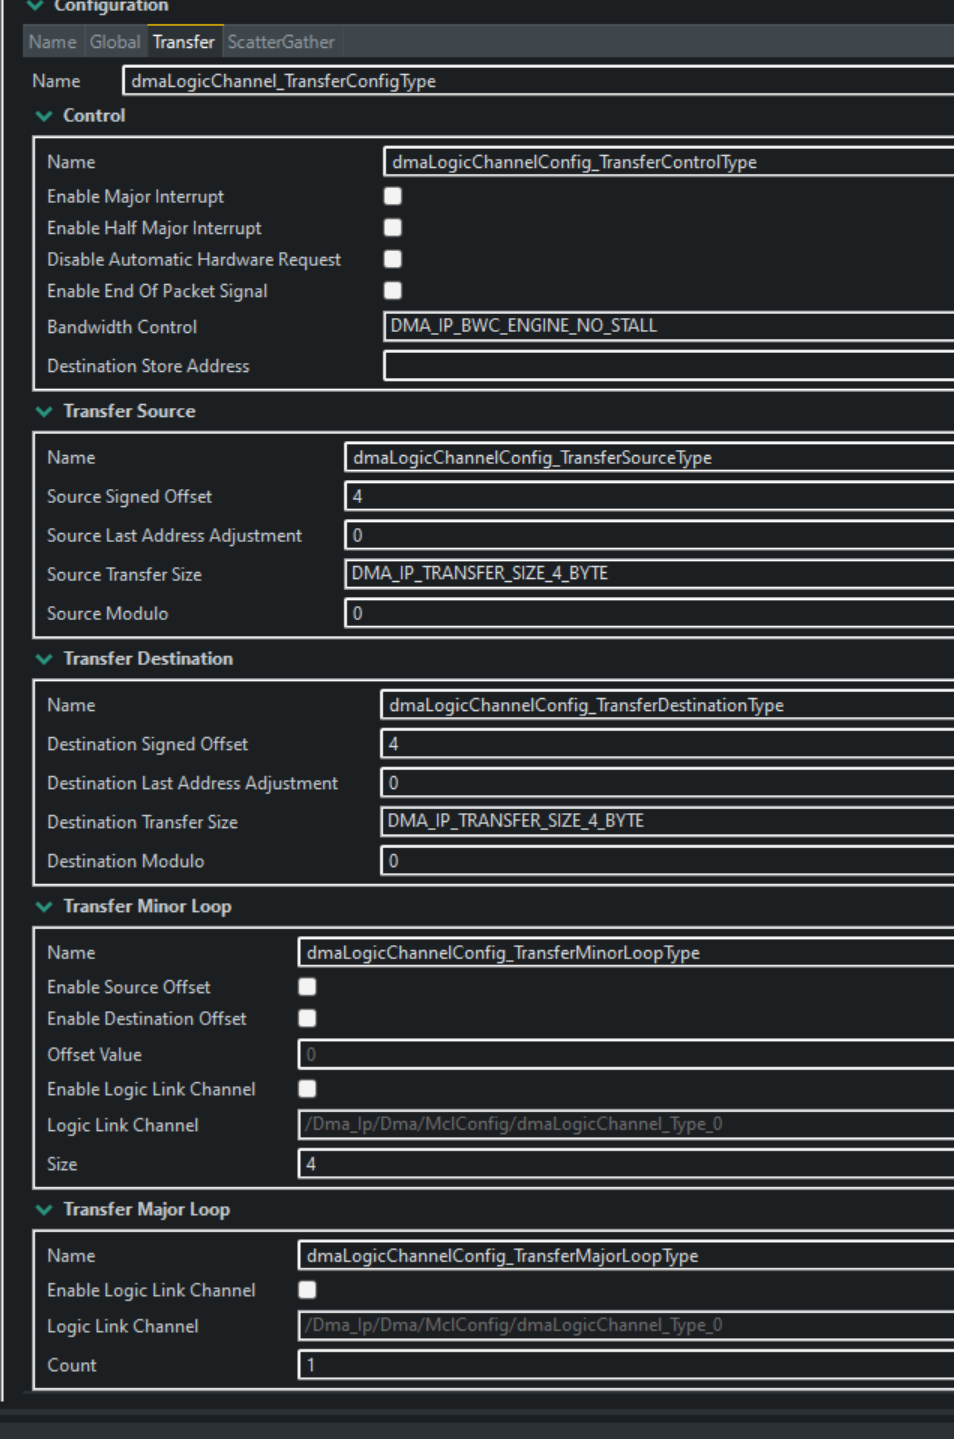Screen dimensions: 954x1439
Task: Select the Major Loop Count field
Action: pos(600,1364)
